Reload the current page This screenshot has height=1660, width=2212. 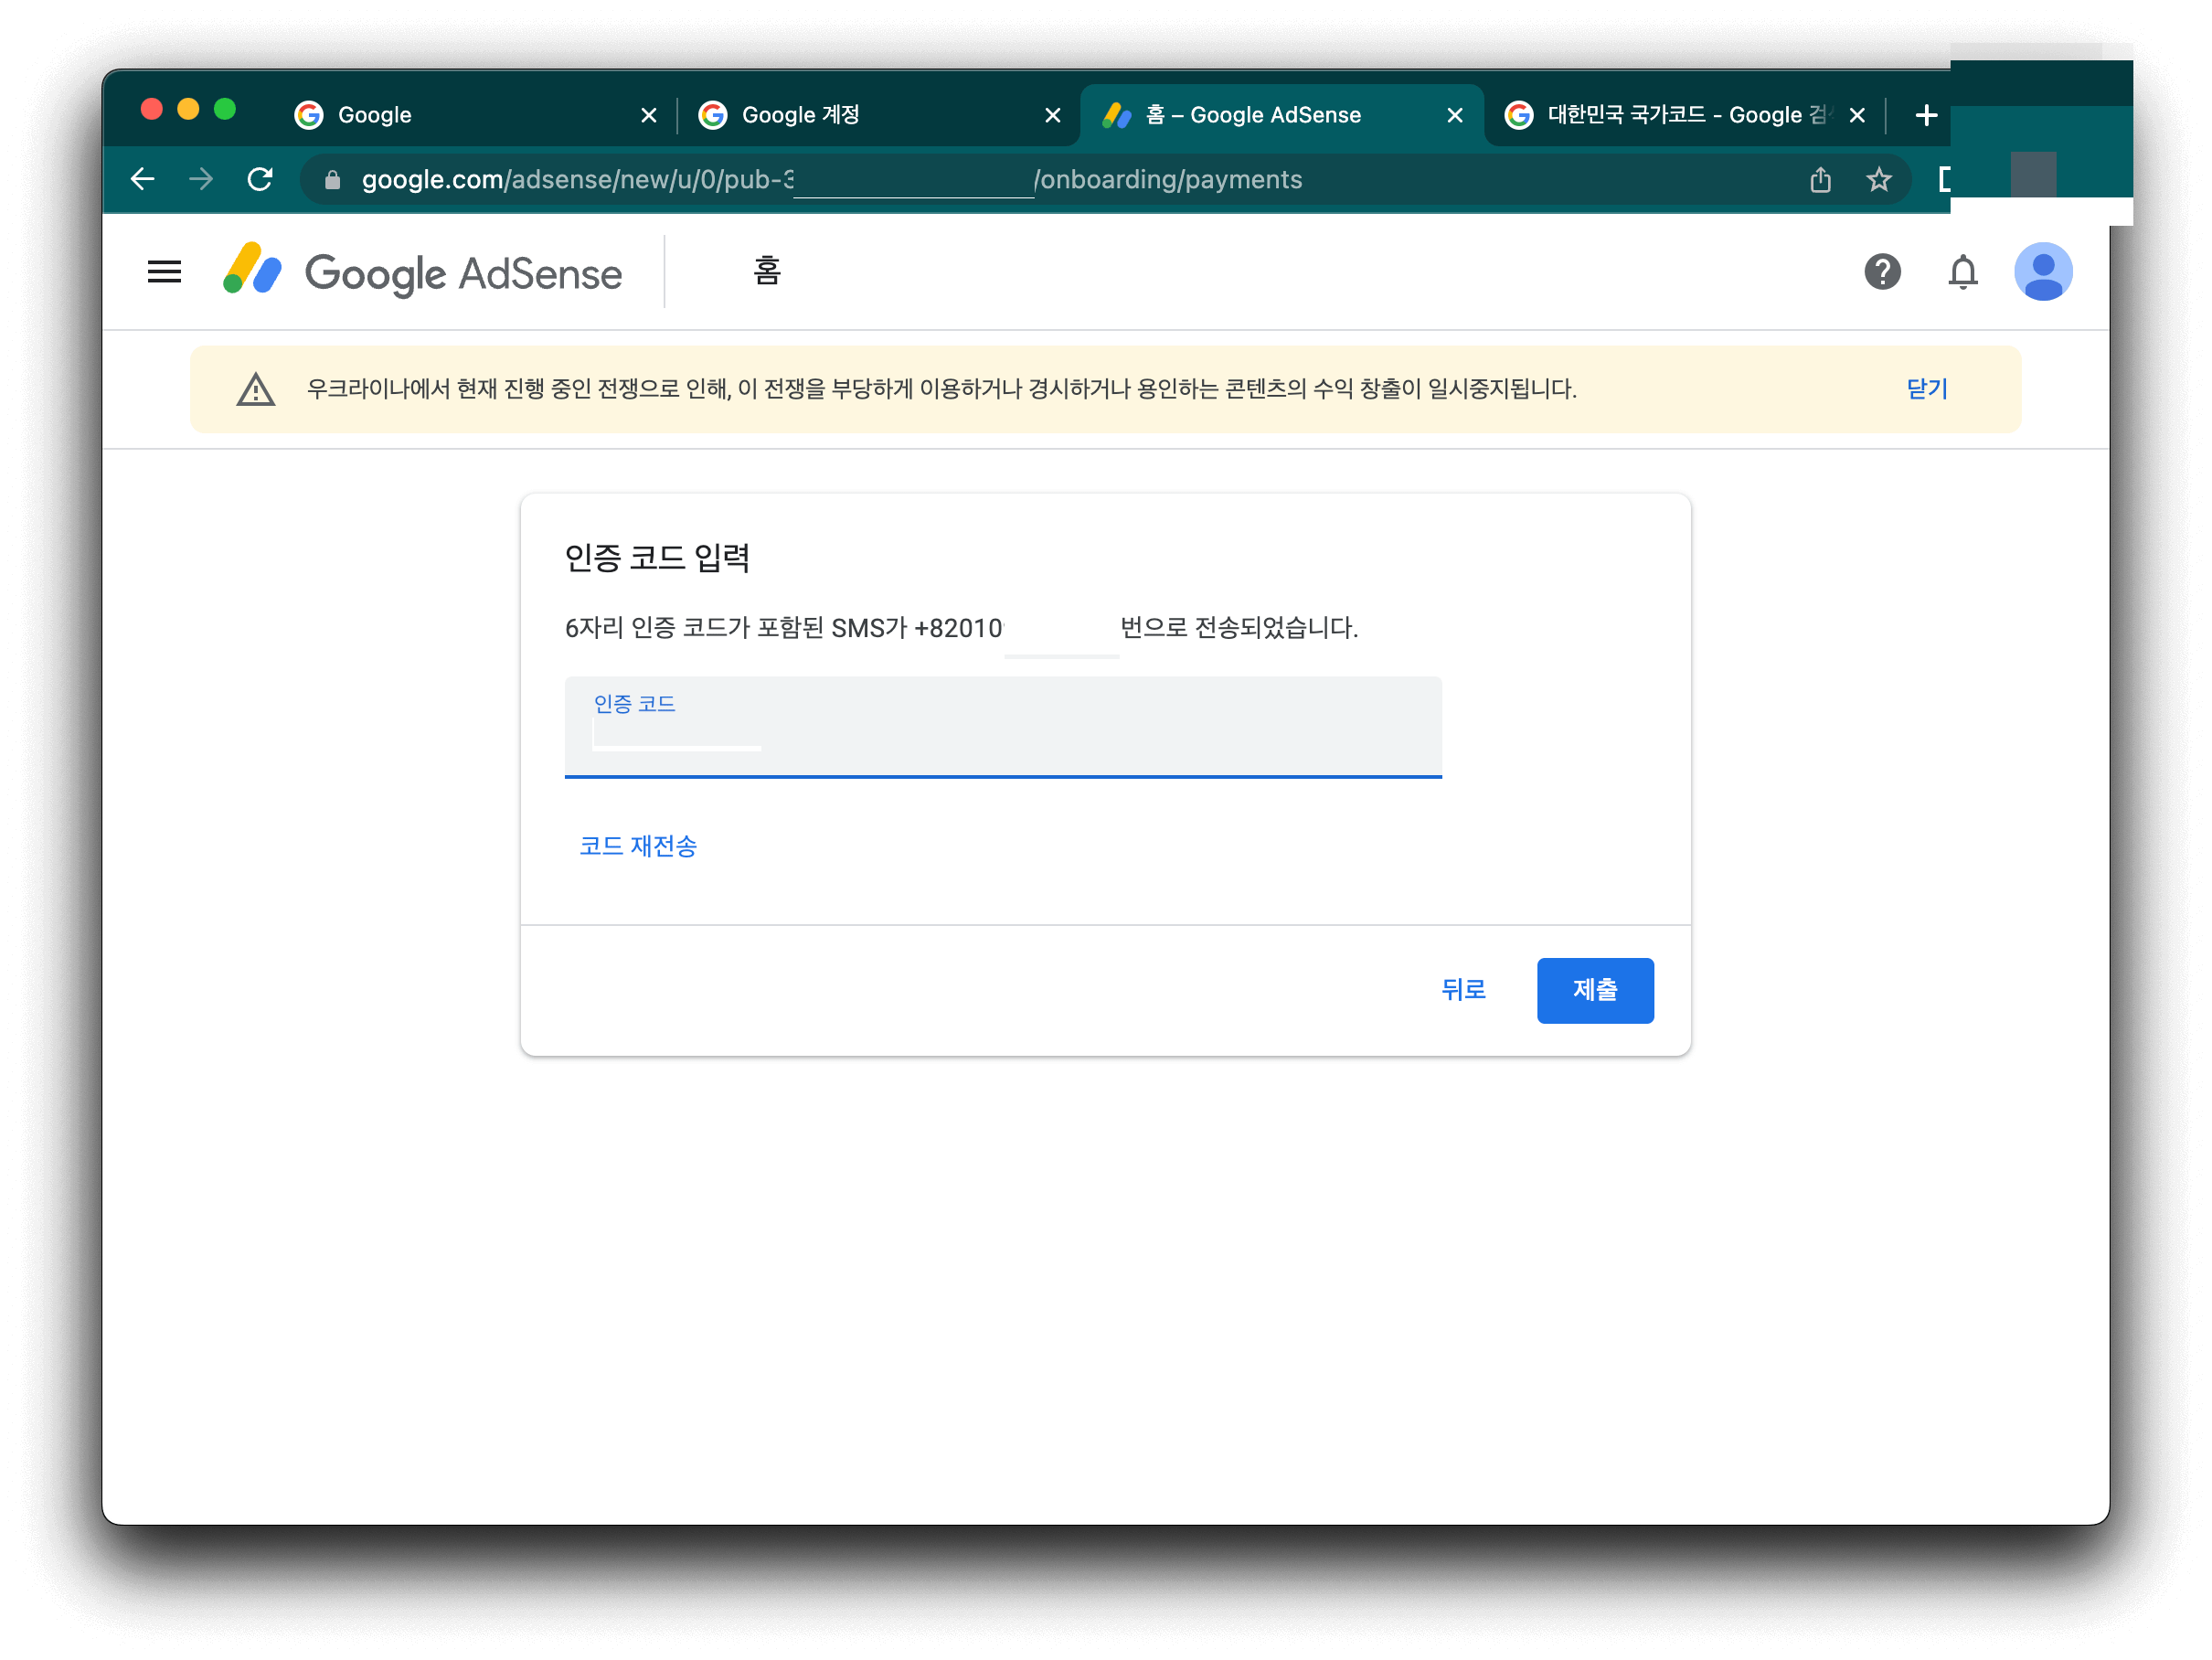(x=260, y=180)
